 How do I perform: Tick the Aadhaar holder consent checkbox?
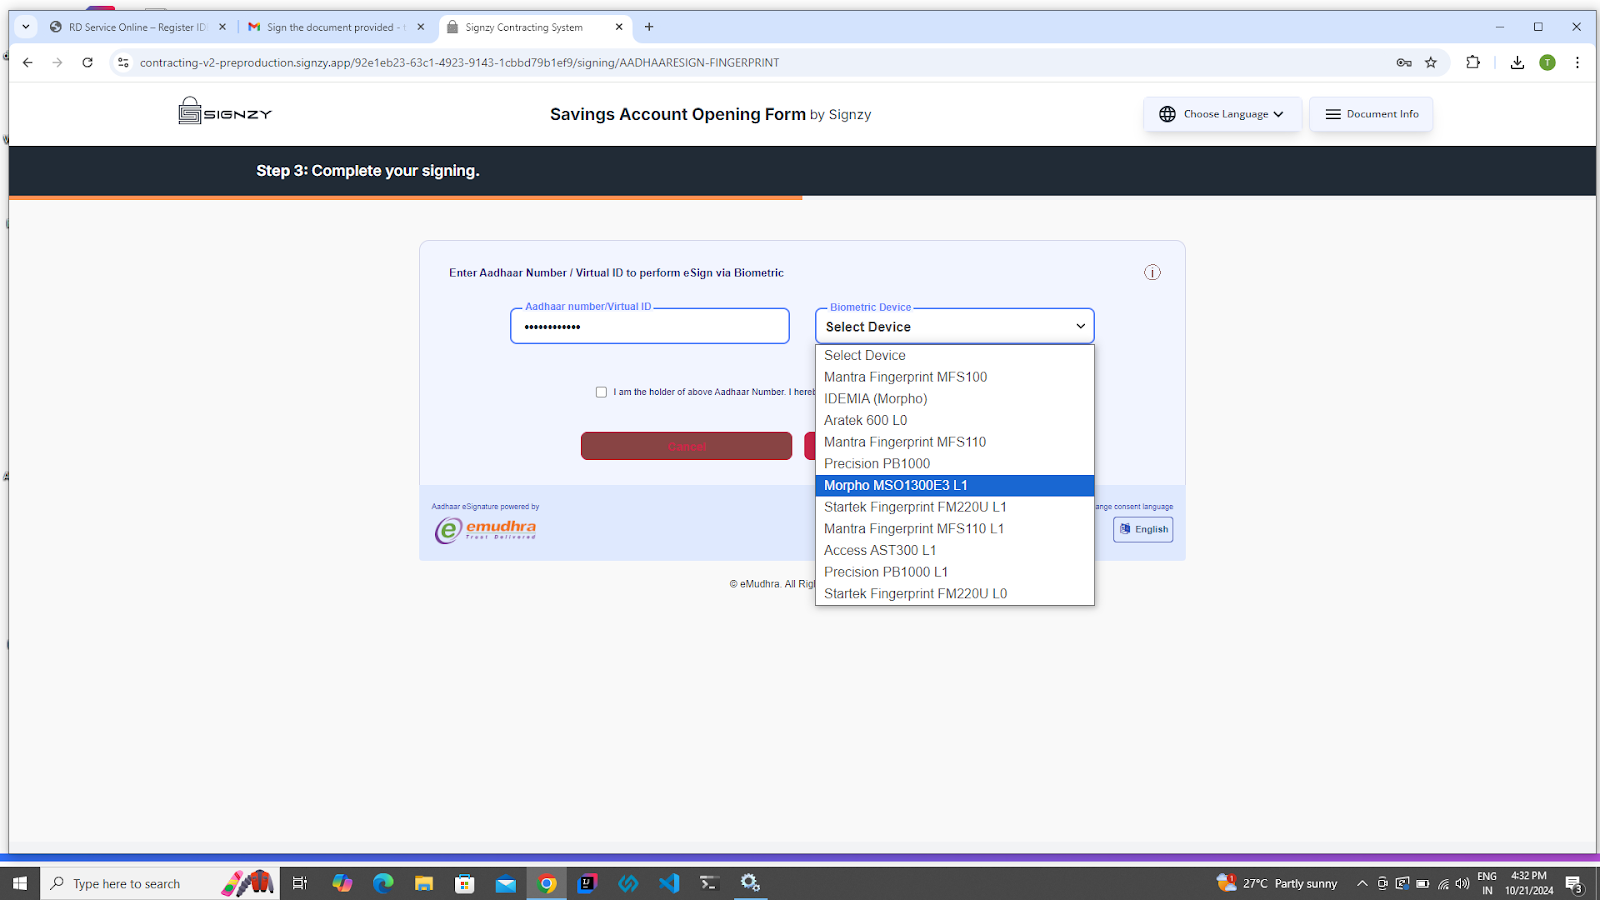601,392
